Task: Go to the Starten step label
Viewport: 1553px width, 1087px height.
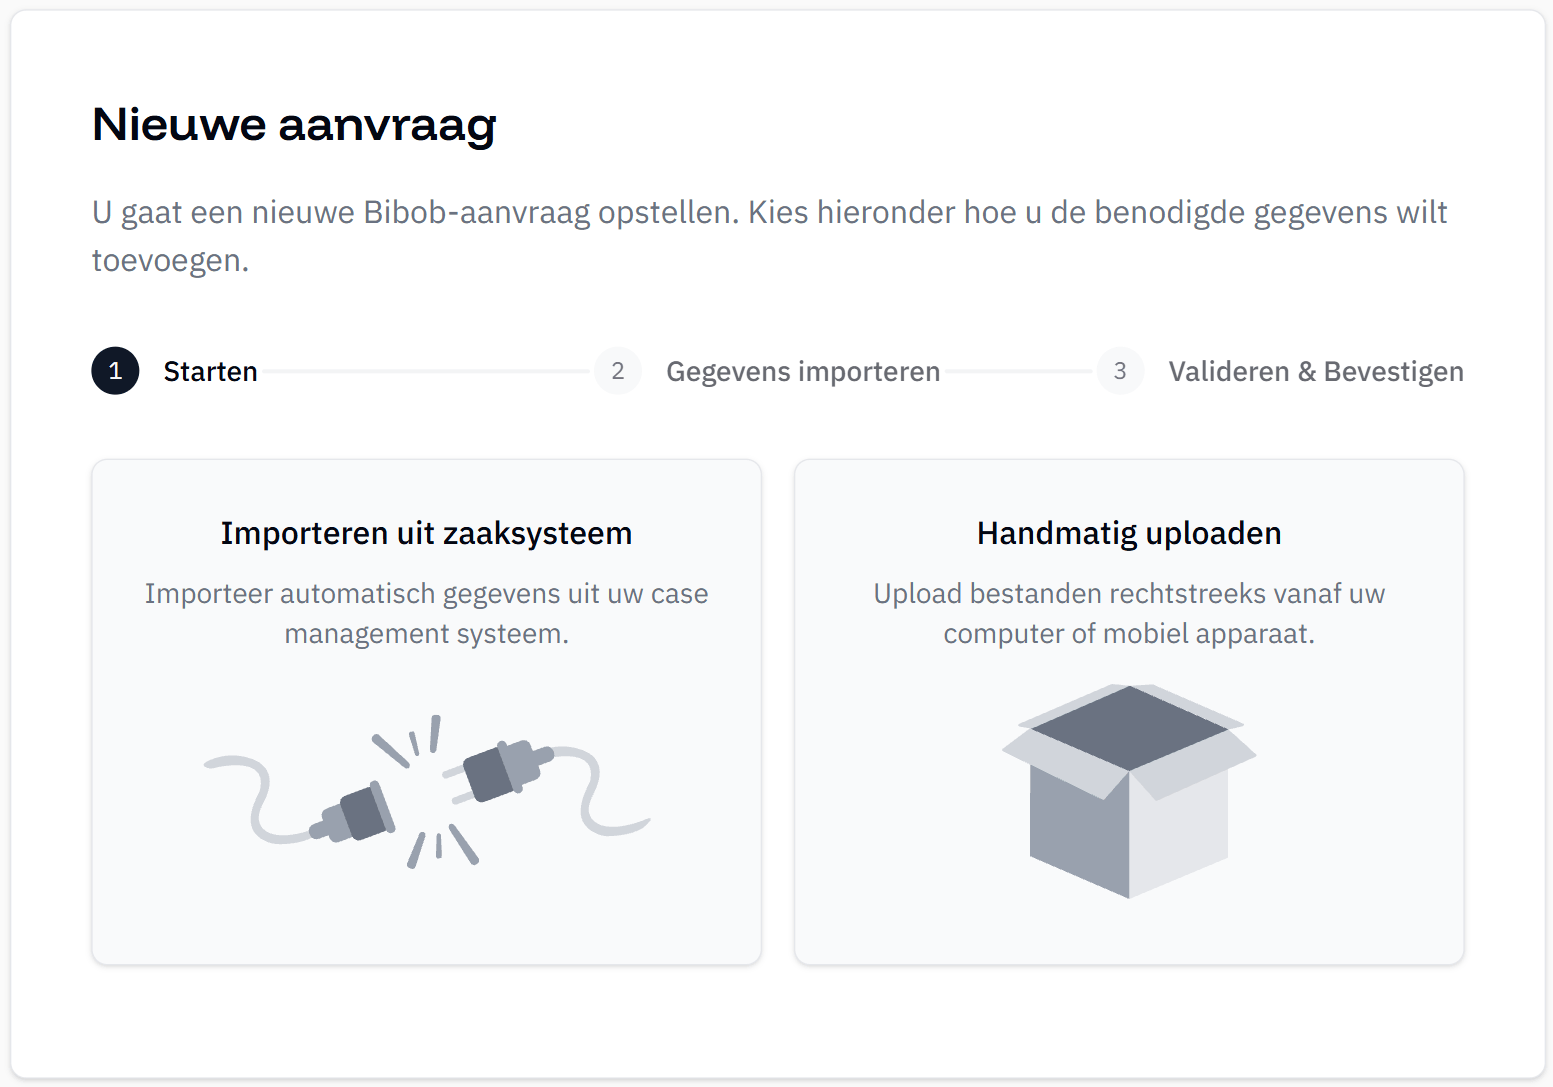Action: point(210,372)
